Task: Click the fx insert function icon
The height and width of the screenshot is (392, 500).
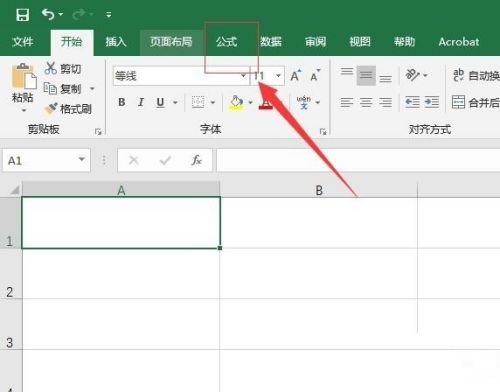Action: tap(197, 160)
